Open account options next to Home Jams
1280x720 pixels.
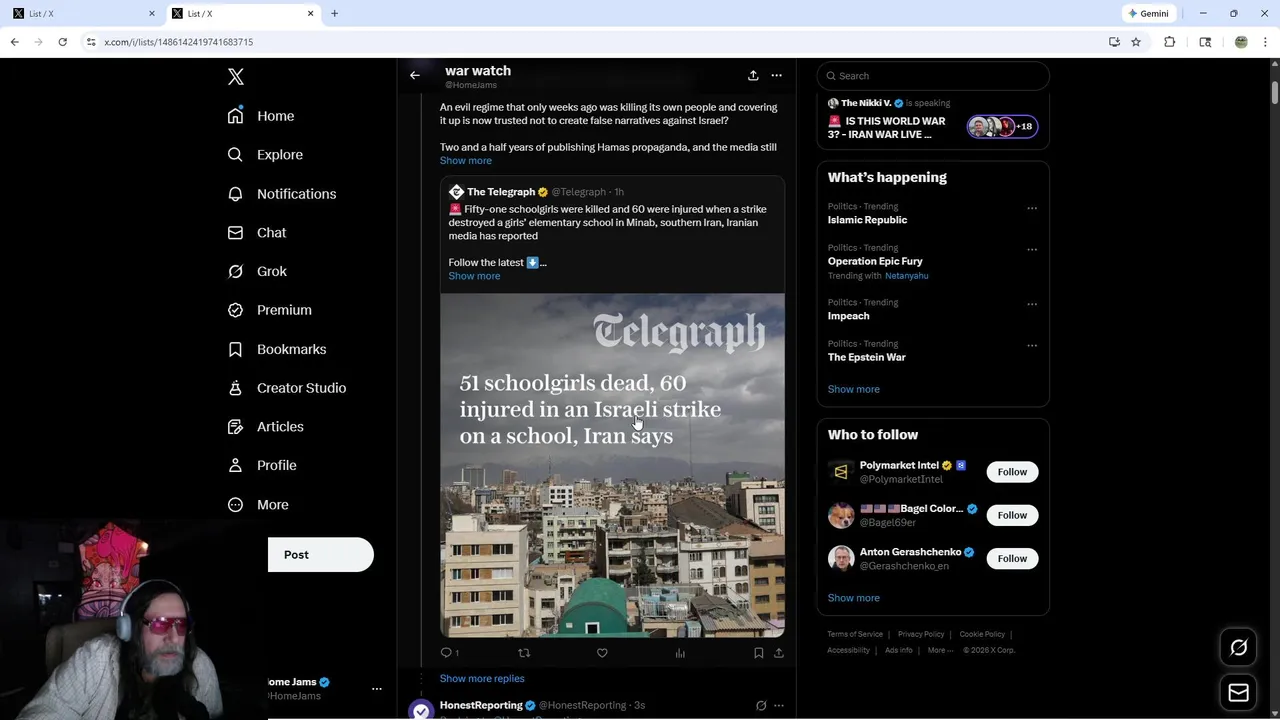[x=377, y=689]
